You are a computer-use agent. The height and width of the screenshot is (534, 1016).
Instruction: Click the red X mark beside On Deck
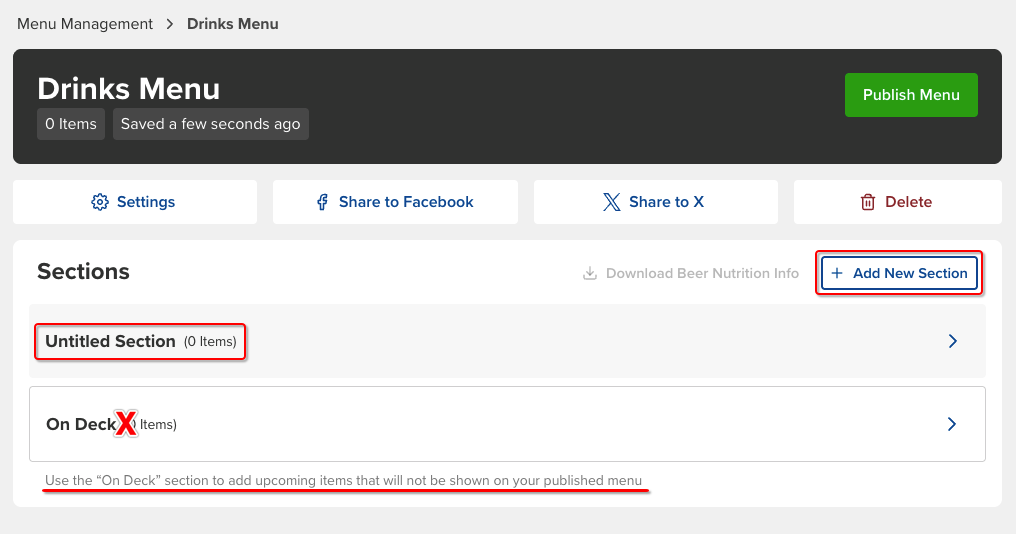pos(125,424)
